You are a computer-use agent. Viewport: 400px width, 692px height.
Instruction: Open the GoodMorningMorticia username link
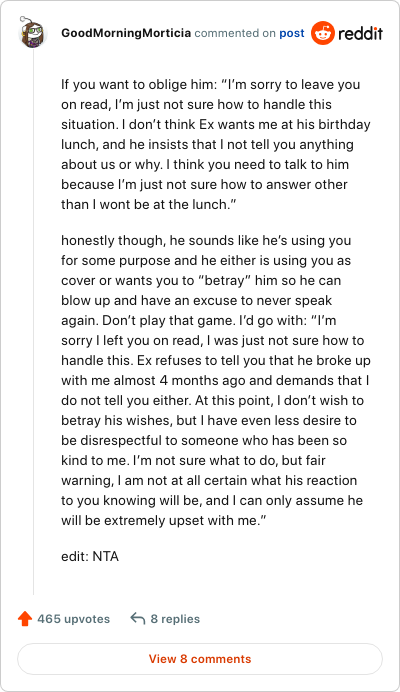pyautogui.click(x=126, y=33)
